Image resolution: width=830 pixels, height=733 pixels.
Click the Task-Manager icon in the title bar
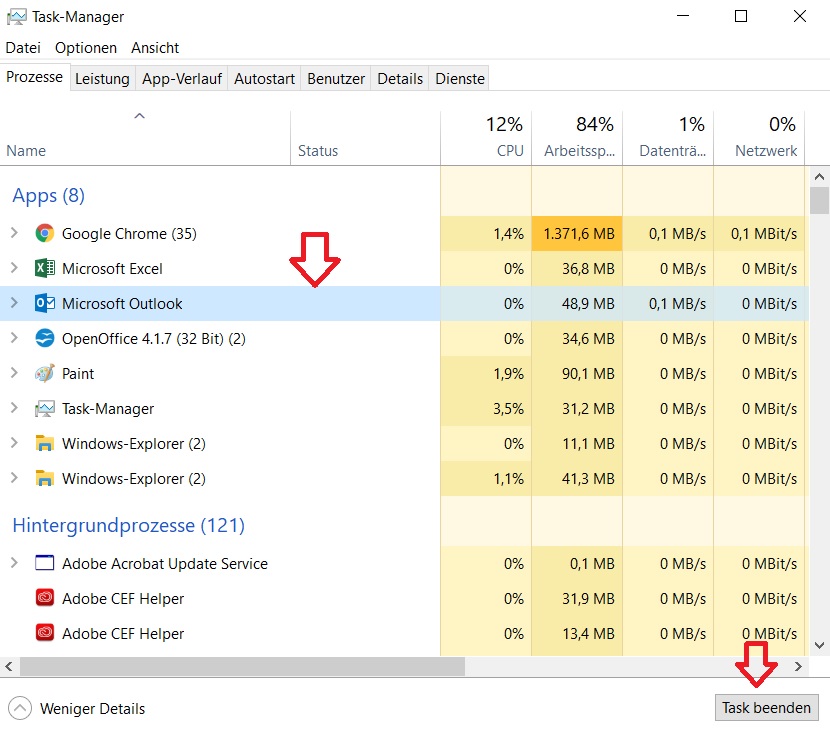pyautogui.click(x=16, y=17)
